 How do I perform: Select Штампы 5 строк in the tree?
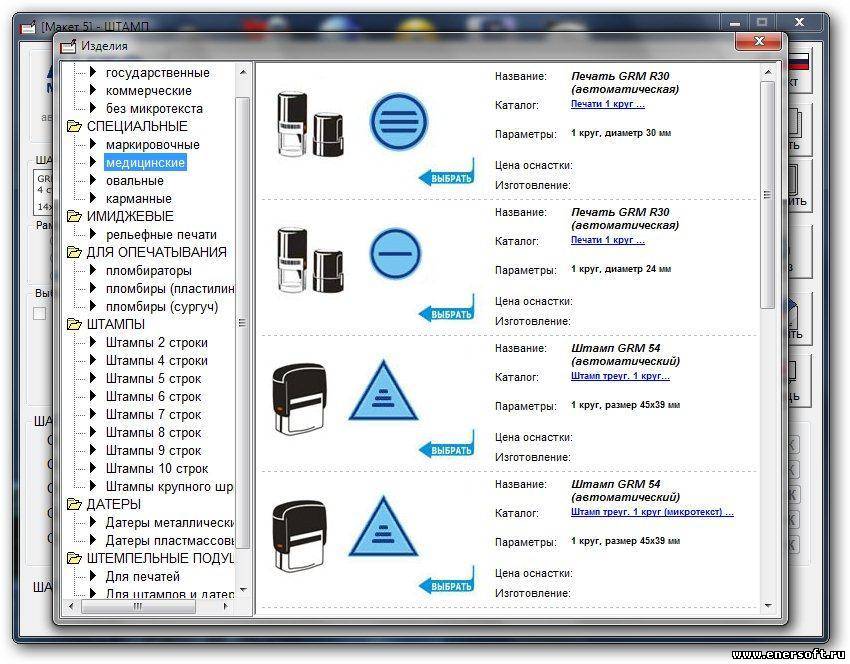[153, 379]
